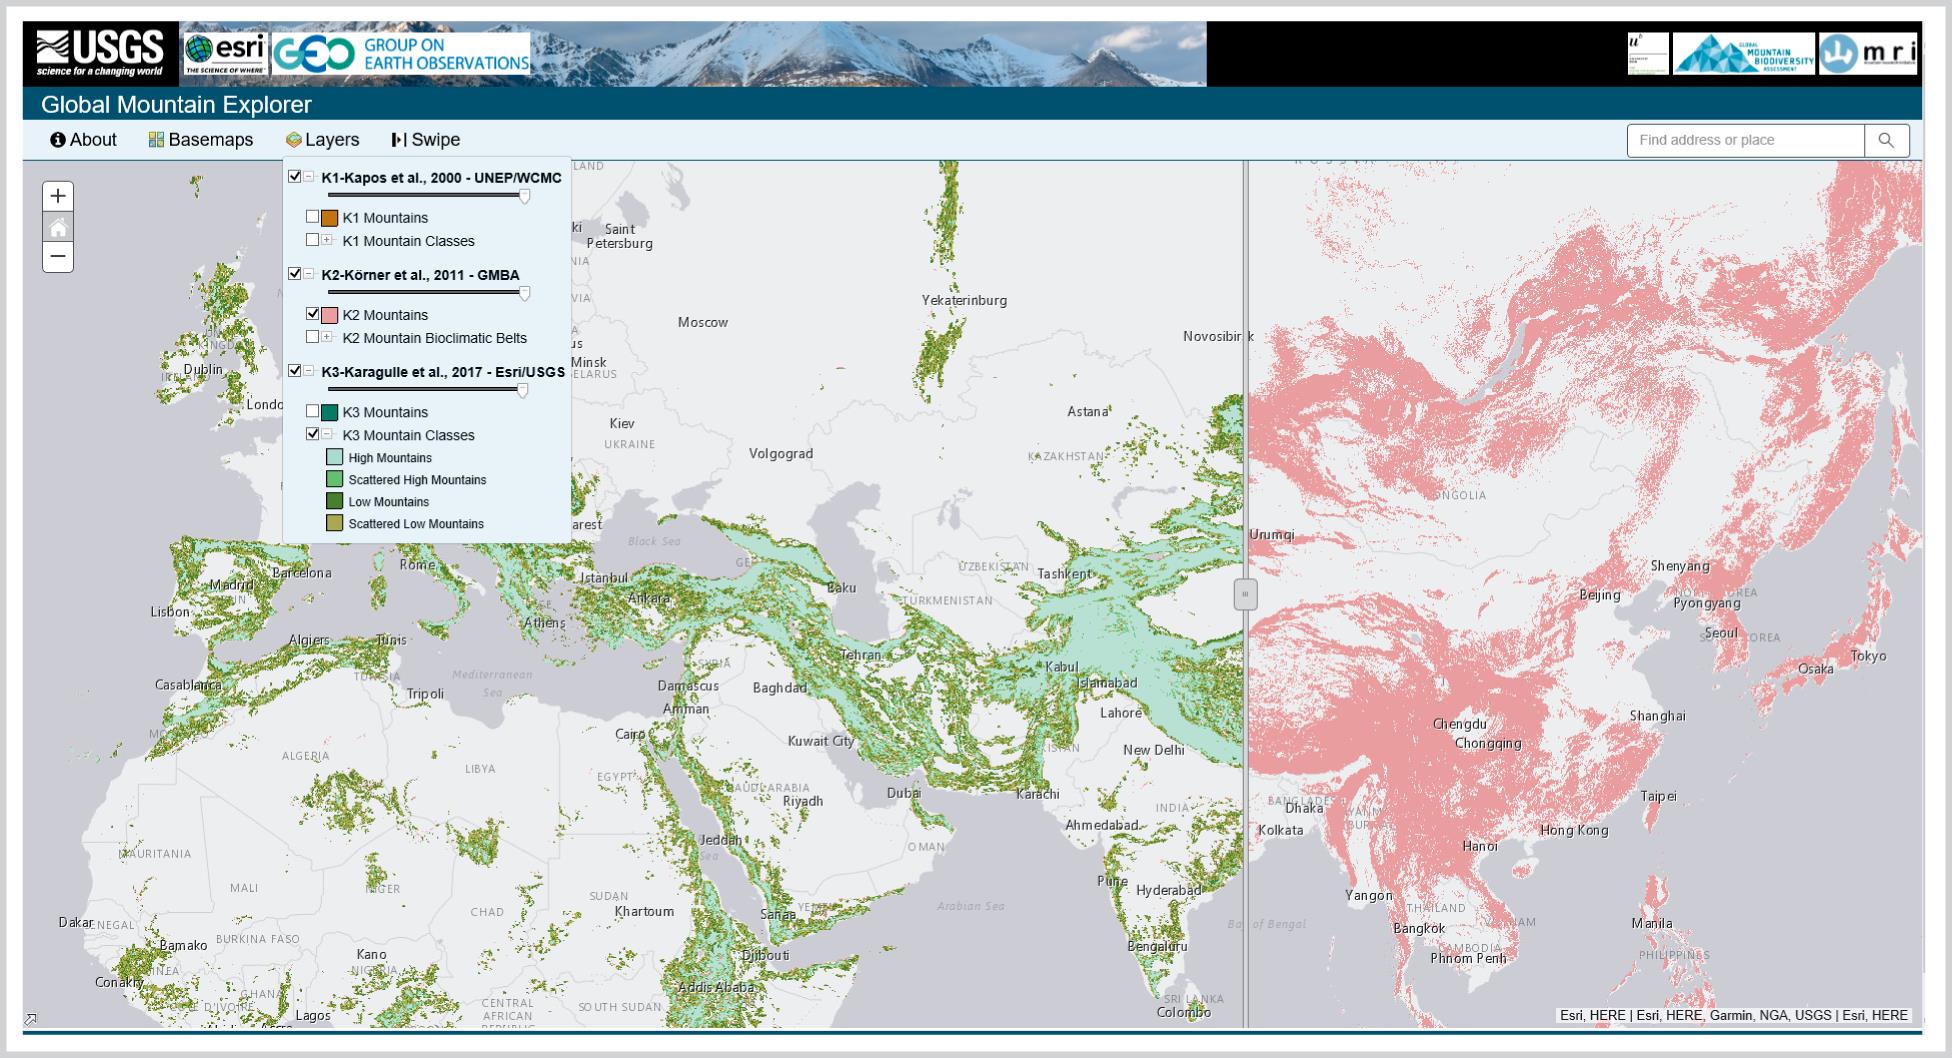Uncheck the K3 Mountain Classes layer

pos(313,434)
